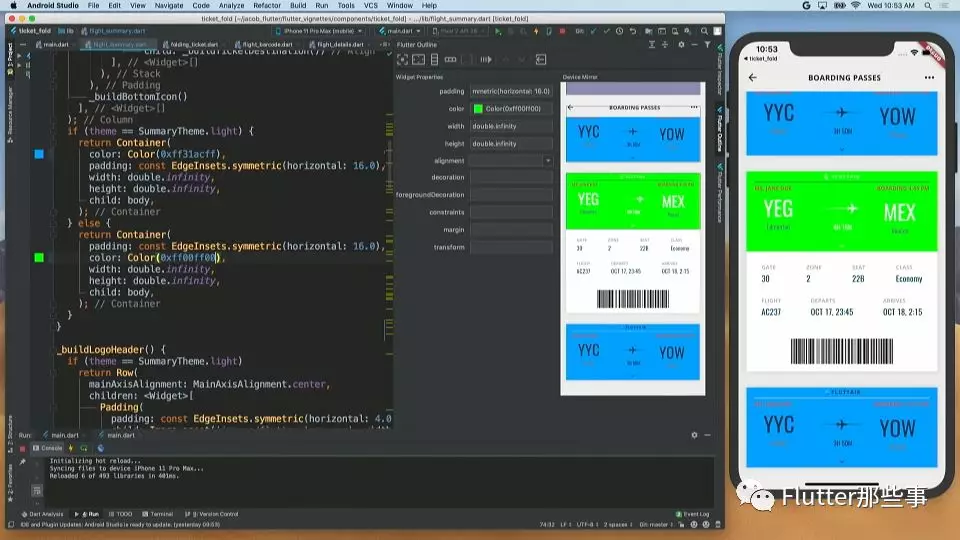Stop app via Run panel red square
Image resolution: width=960 pixels, height=540 pixels.
(23, 449)
